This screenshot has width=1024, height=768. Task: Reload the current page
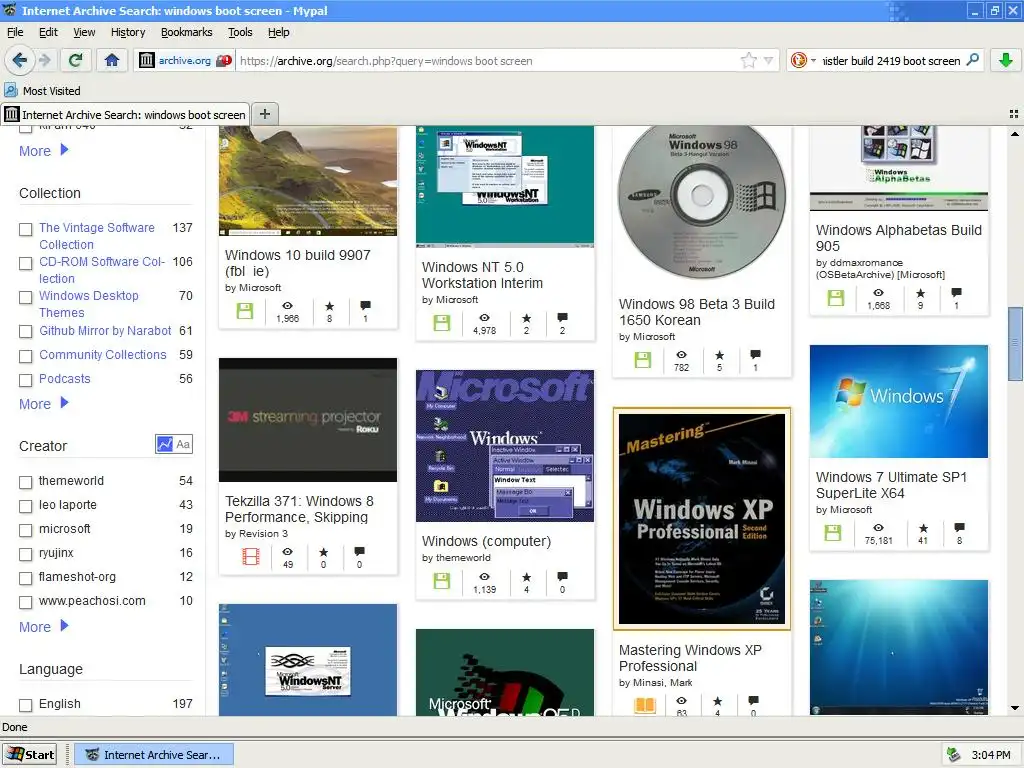76,61
